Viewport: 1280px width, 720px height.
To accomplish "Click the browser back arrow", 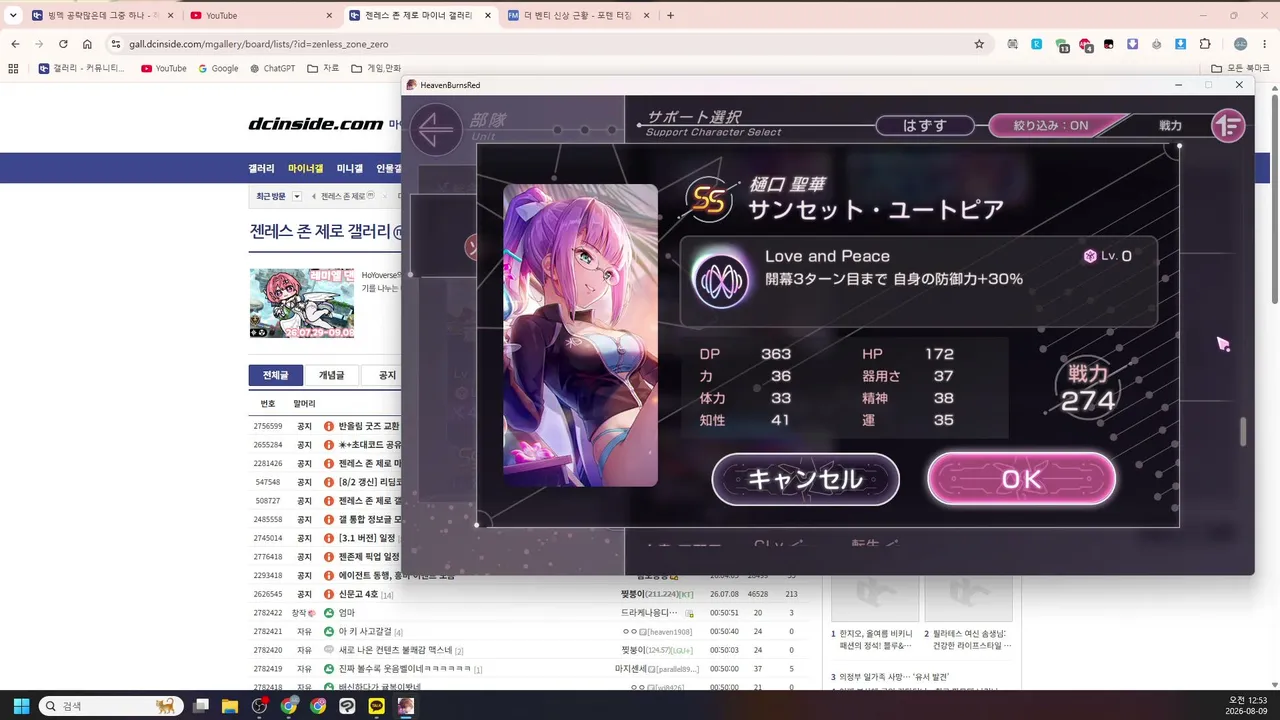I will (15, 44).
